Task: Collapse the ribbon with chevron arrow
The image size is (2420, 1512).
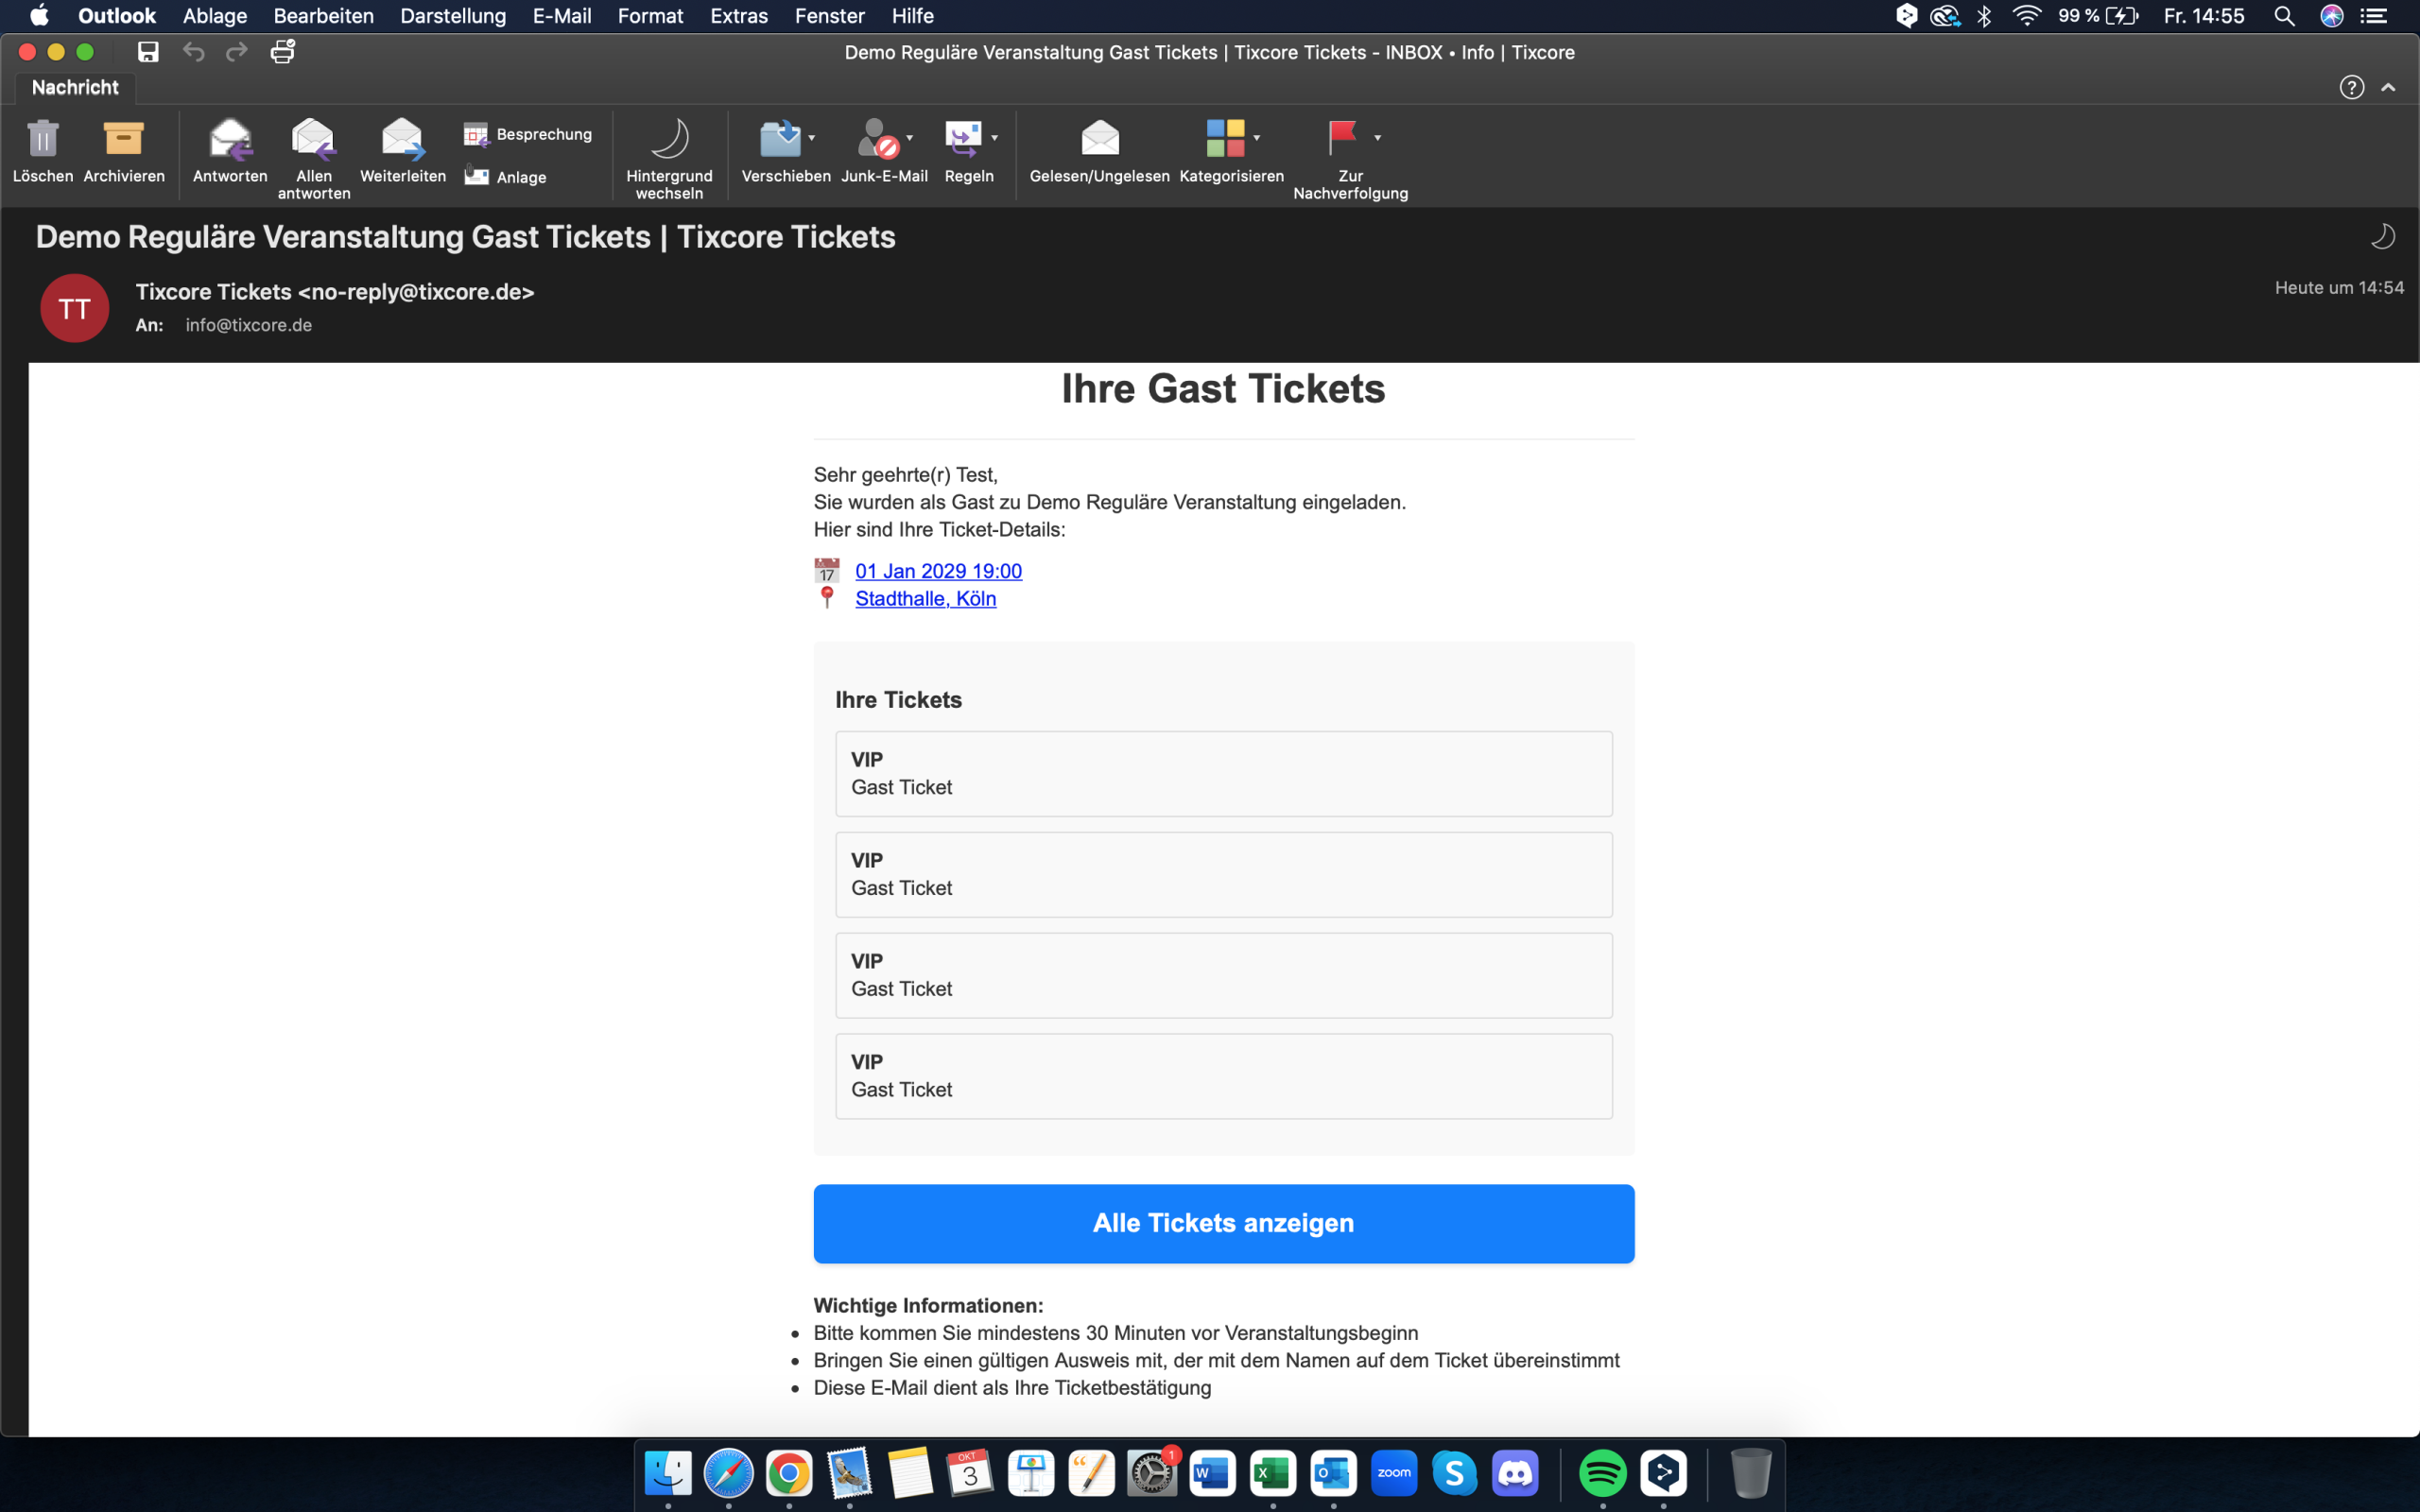Action: [x=2388, y=88]
